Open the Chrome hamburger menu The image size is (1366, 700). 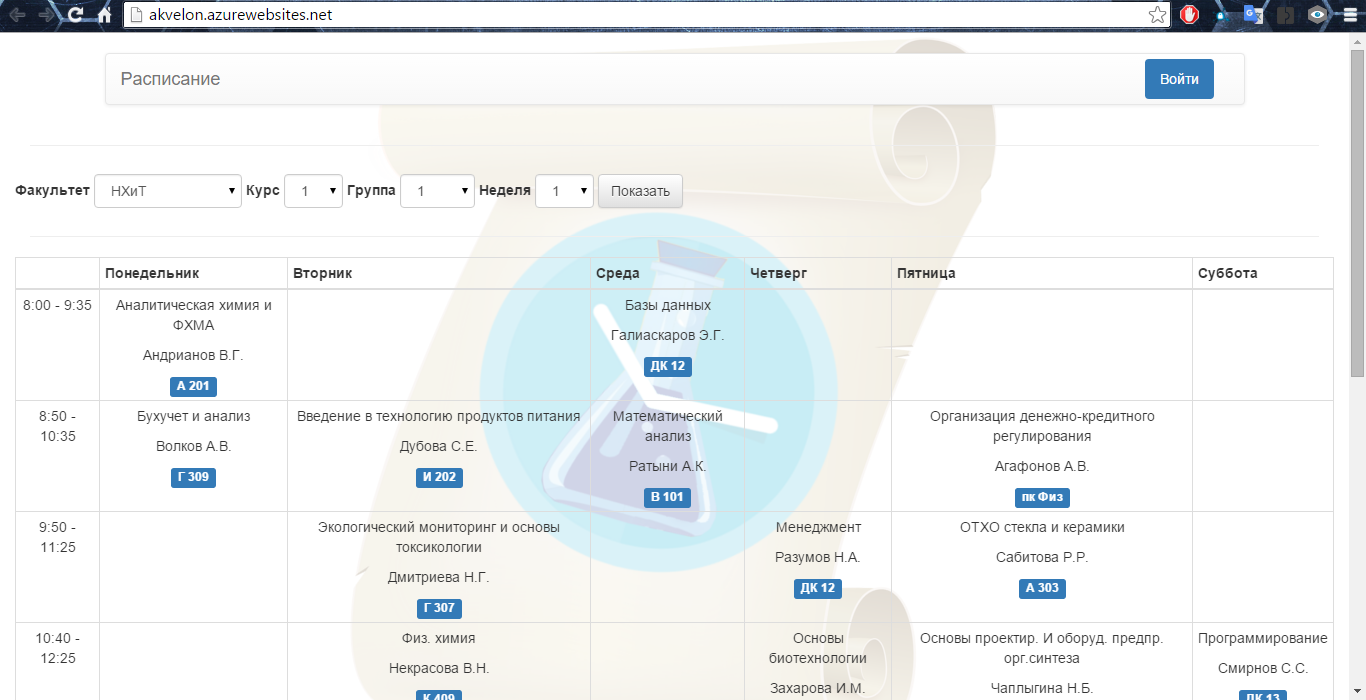point(1348,15)
